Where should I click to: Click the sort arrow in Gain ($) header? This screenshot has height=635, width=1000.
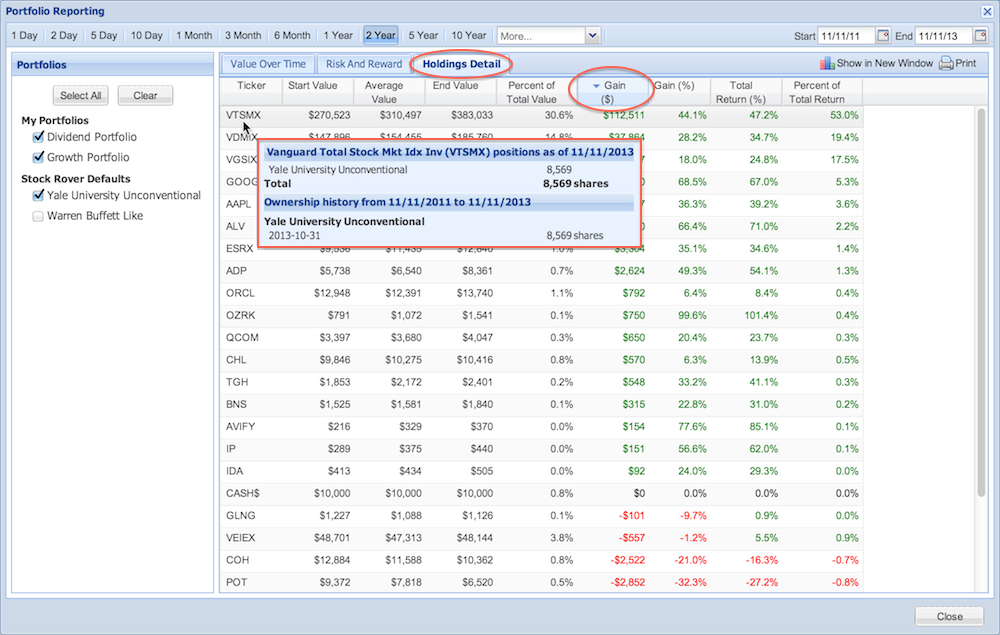(x=596, y=85)
